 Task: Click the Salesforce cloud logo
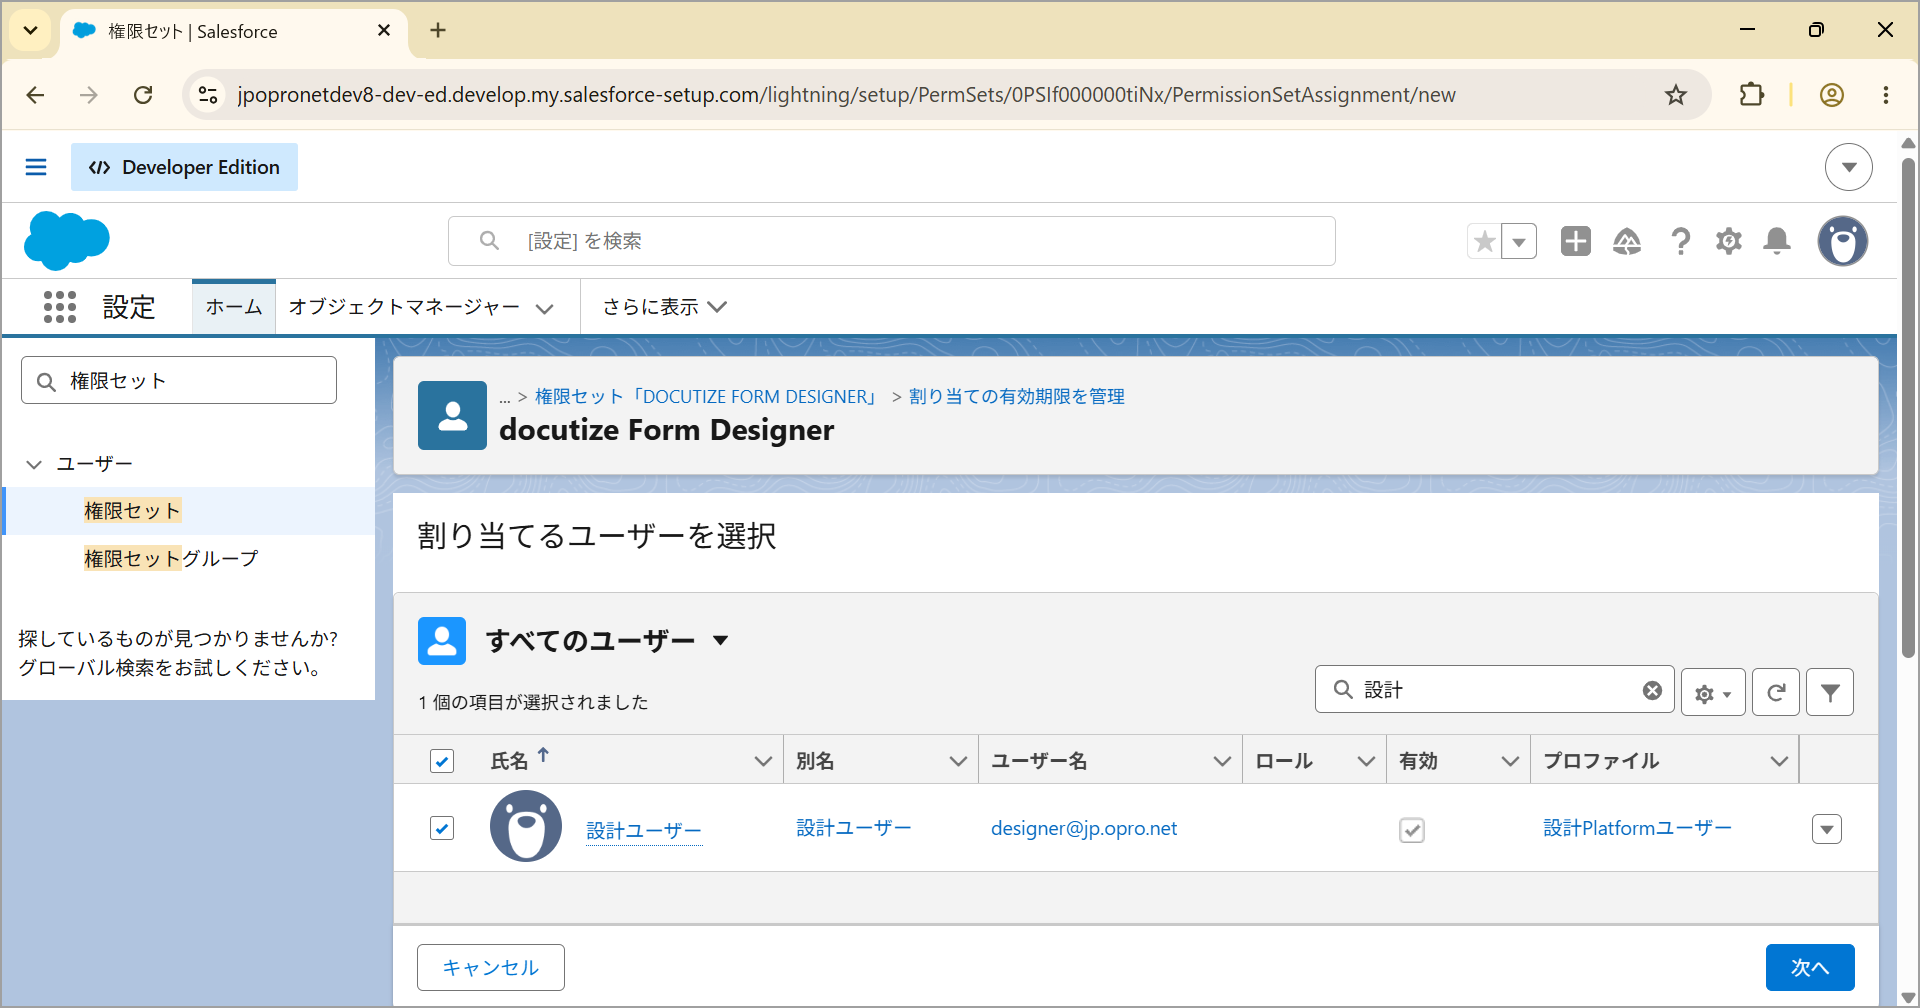coord(67,241)
